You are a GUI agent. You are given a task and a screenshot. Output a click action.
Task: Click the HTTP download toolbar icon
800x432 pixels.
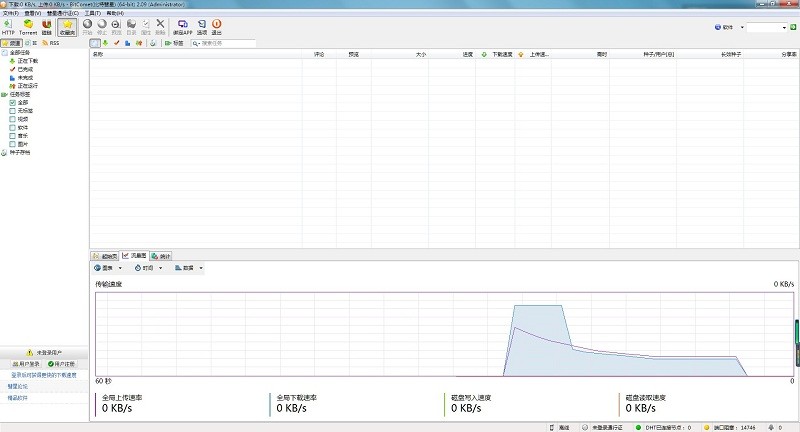[9, 25]
